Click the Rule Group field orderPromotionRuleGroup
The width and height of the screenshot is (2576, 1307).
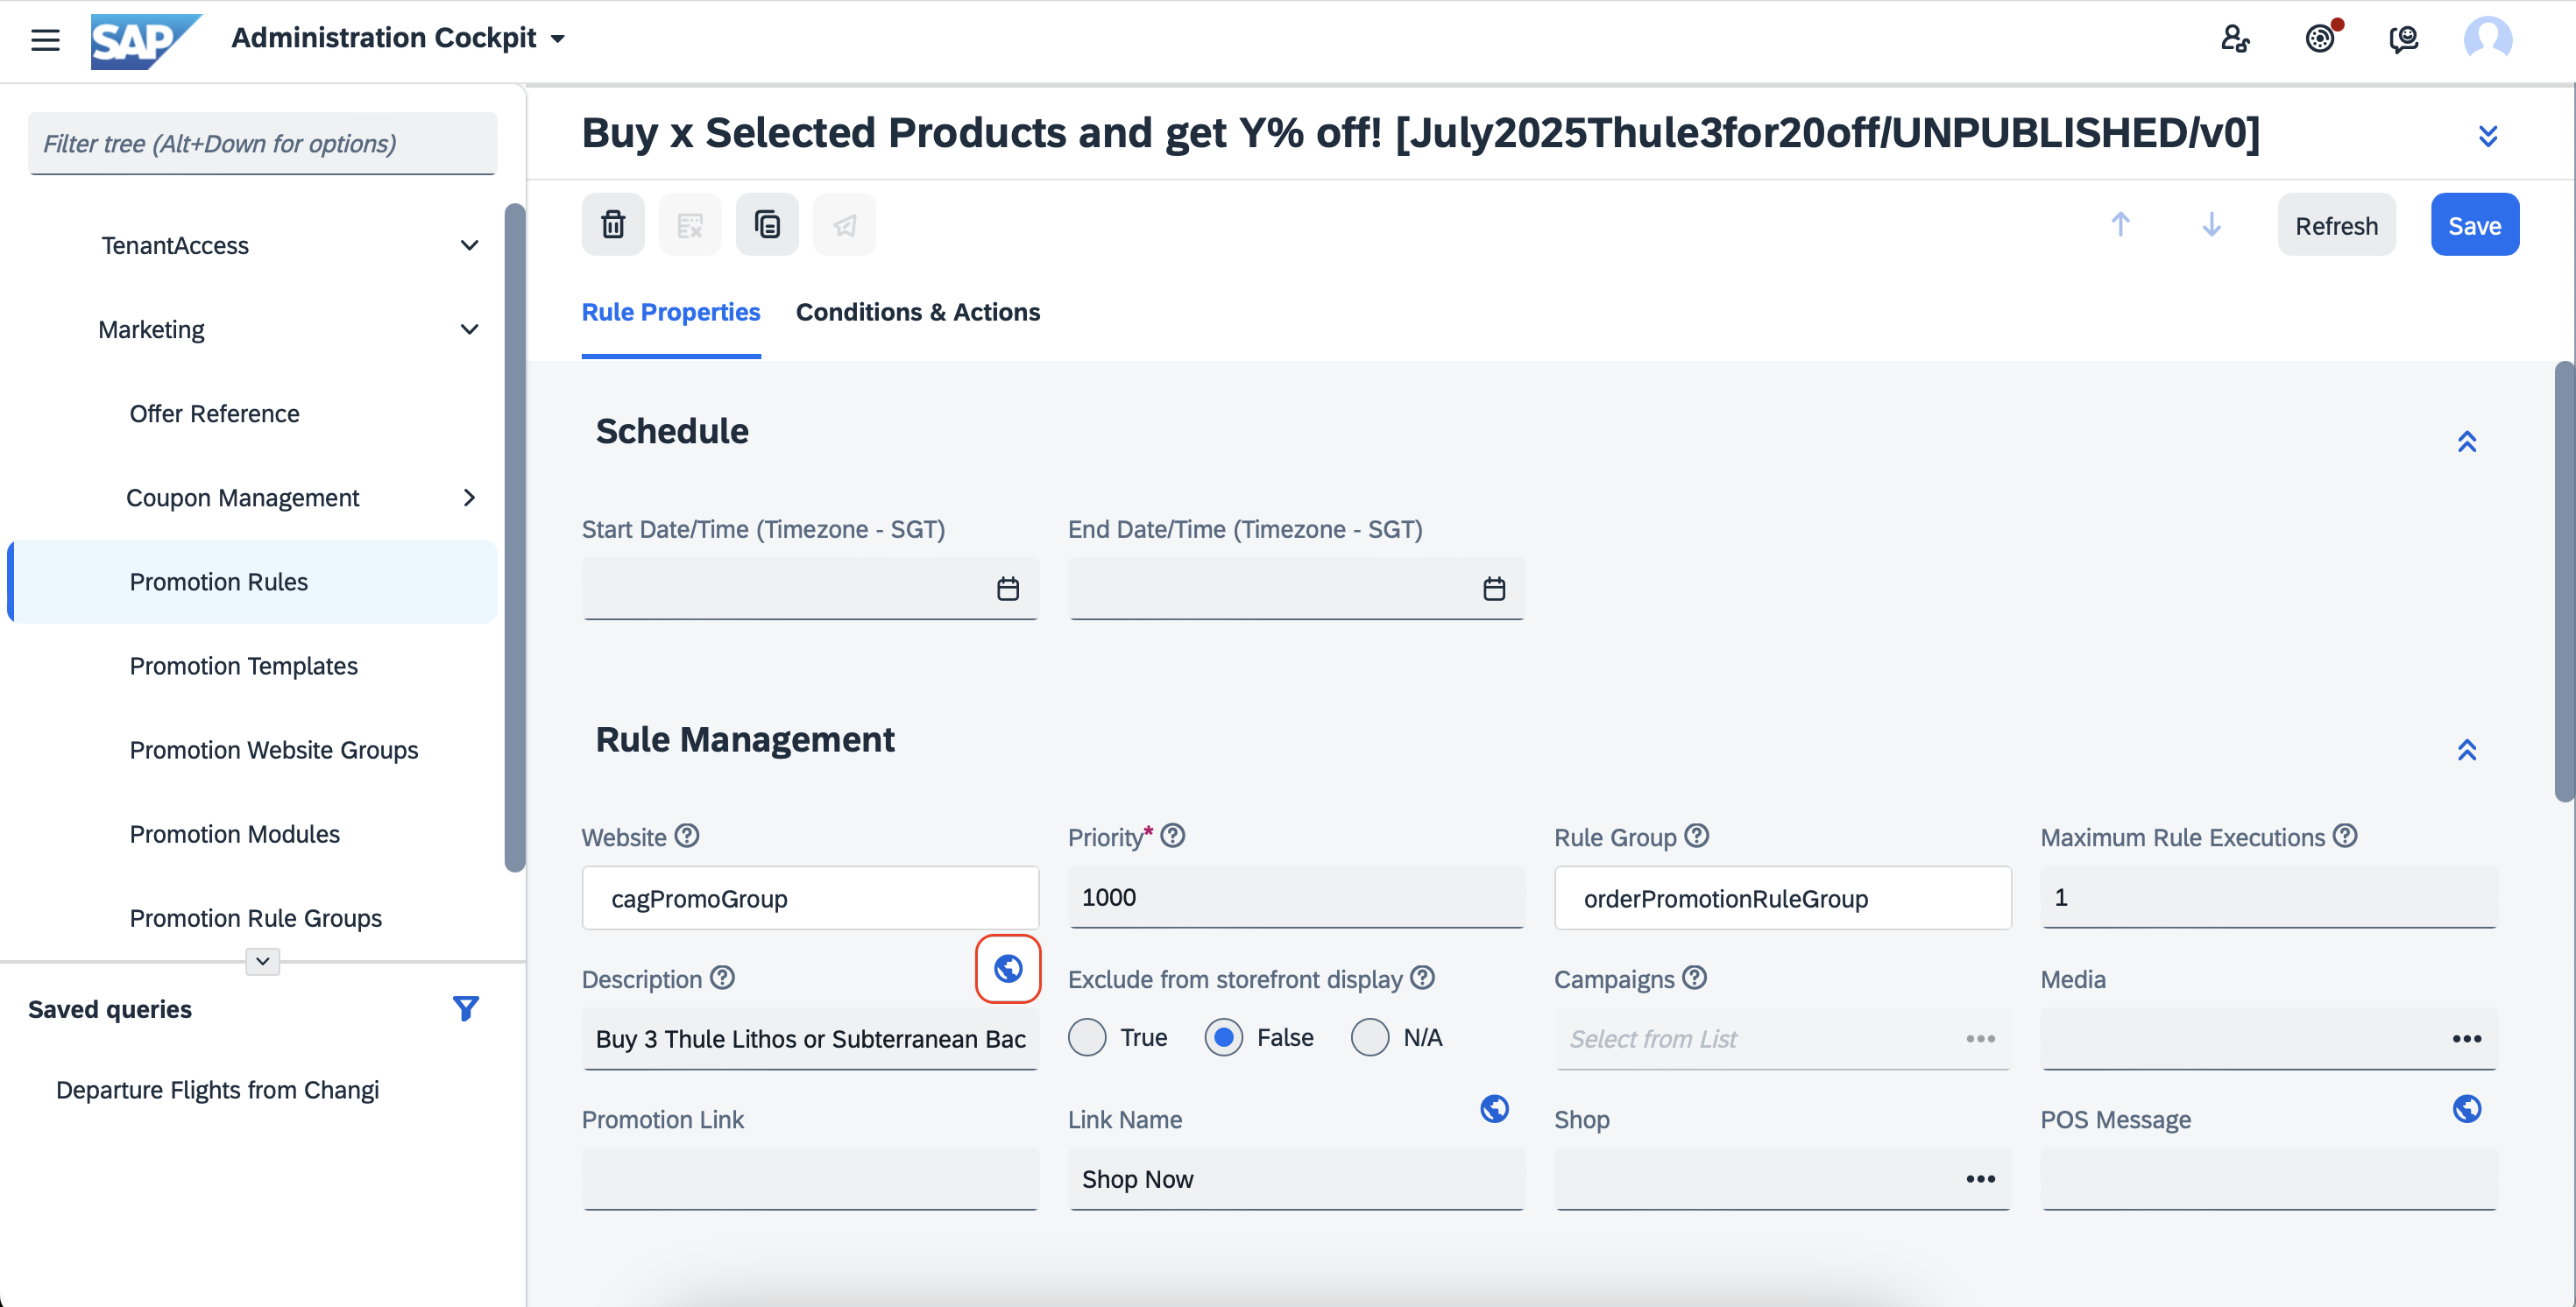(x=1782, y=897)
